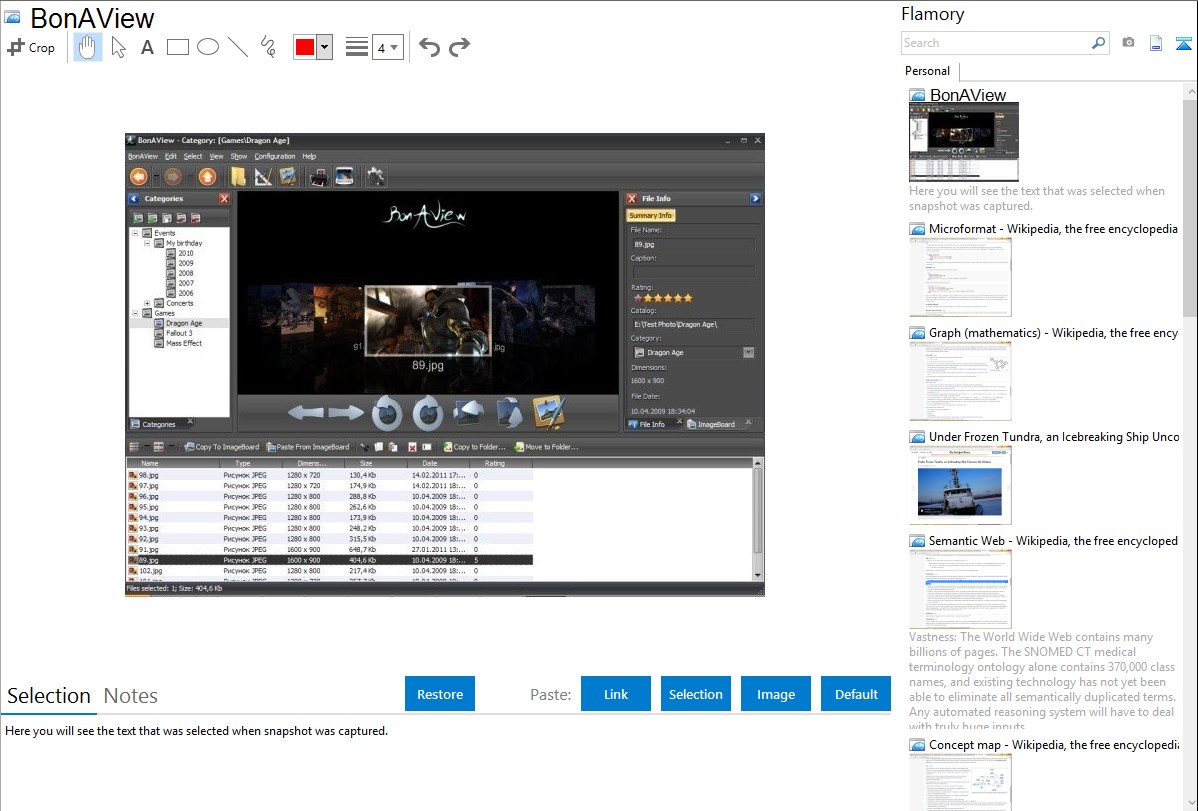The image size is (1198, 811).
Task: Click the five-star rating in File Info
Action: tap(663, 298)
